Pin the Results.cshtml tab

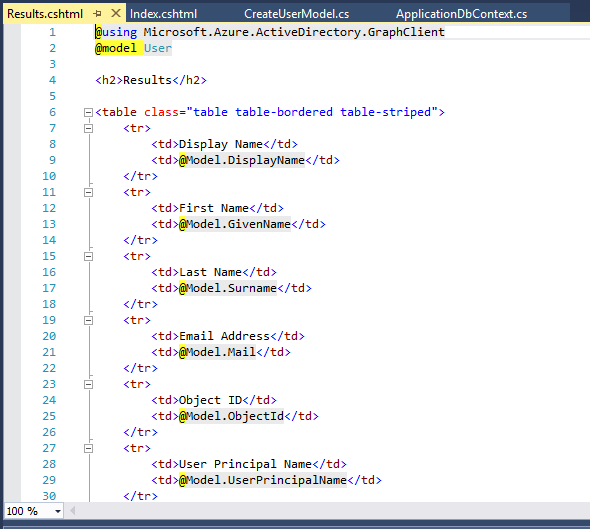(x=97, y=14)
